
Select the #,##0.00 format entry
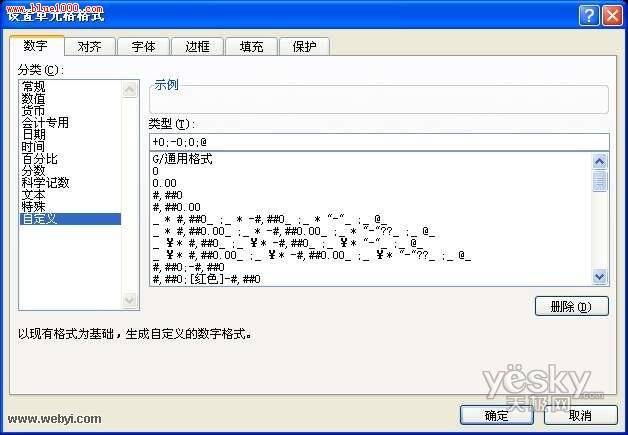pos(176,207)
